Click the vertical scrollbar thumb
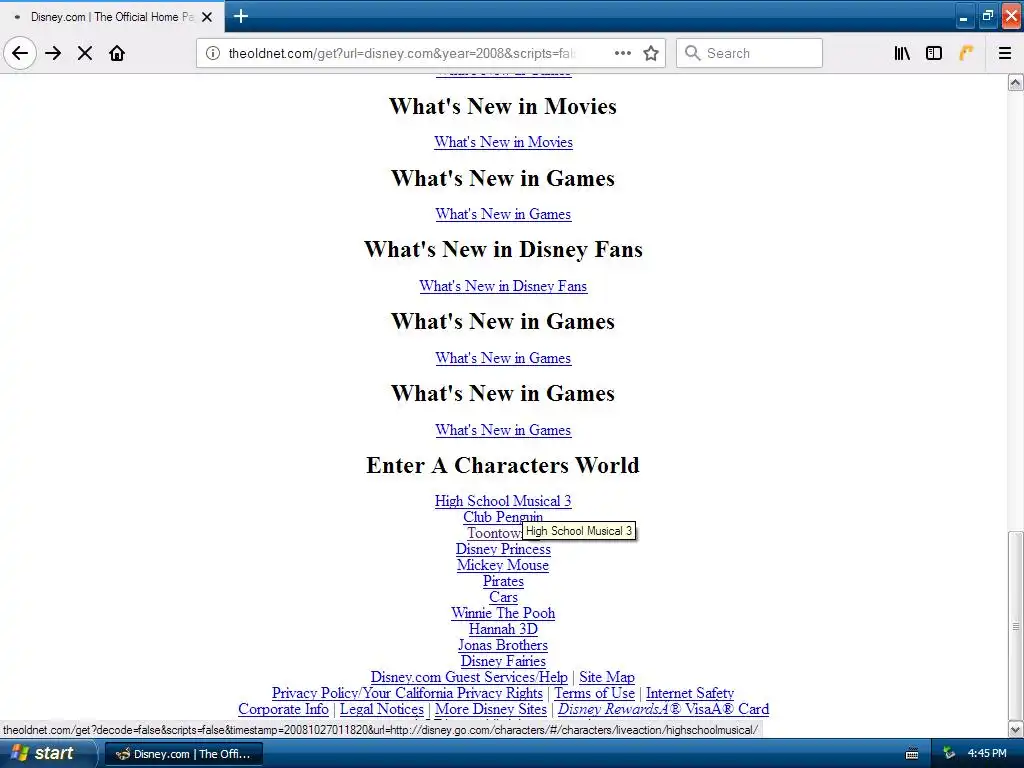1024x768 pixels. click(1016, 626)
